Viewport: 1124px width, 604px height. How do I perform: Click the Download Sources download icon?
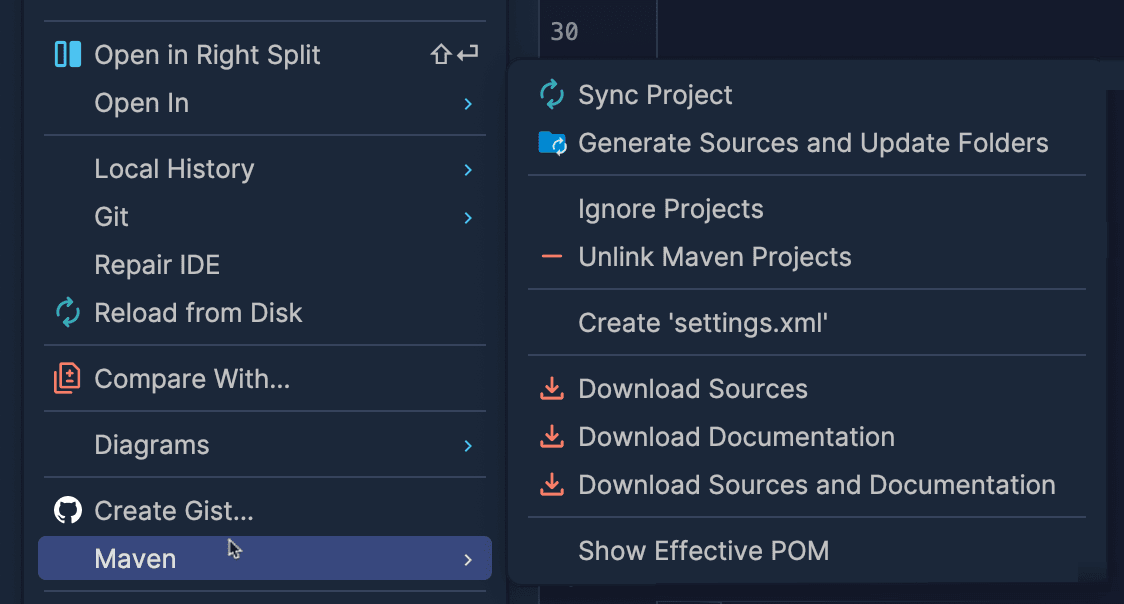[552, 388]
